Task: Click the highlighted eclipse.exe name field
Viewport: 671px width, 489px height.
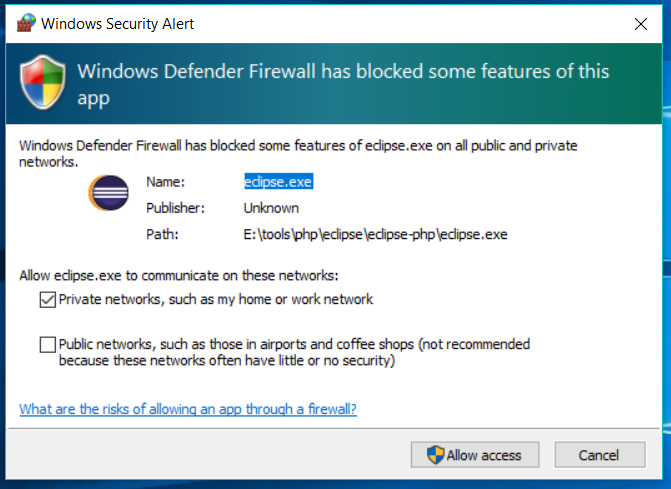Action: pos(278,182)
